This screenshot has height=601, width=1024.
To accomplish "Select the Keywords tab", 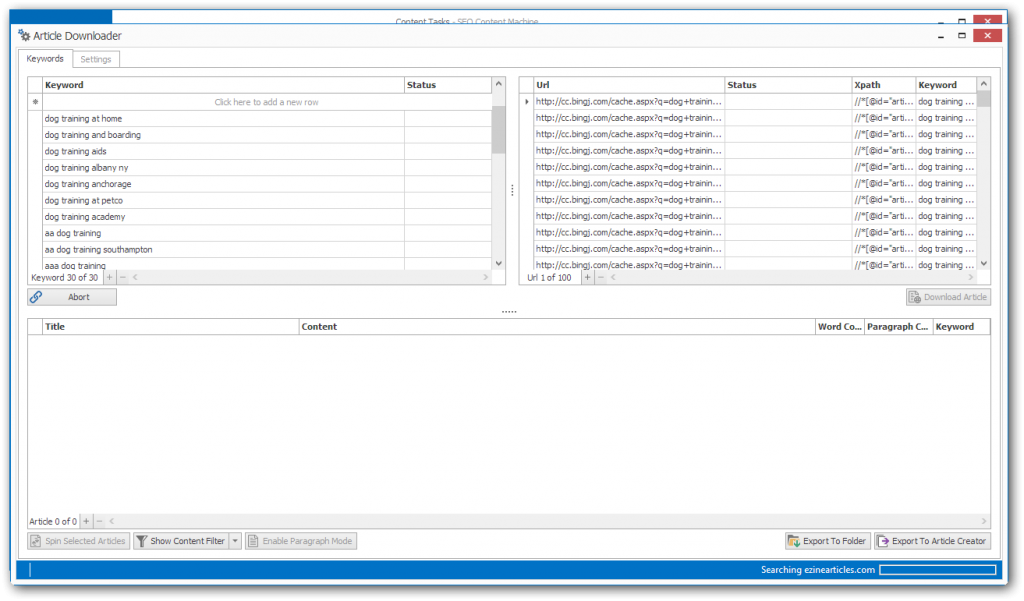I will point(45,58).
